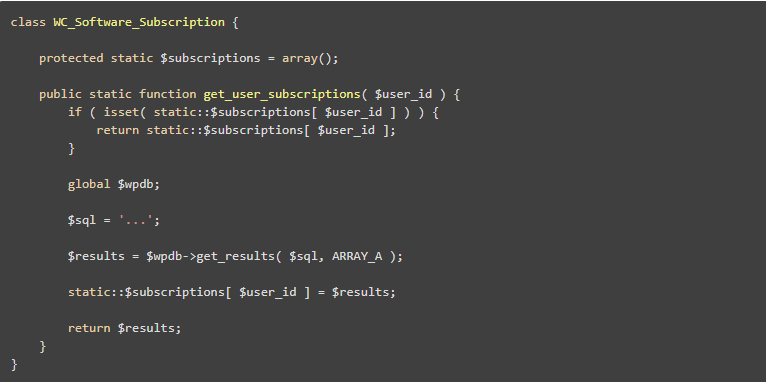Click the ARRAY_A constant
766x382 pixels.
pyautogui.click(x=357, y=256)
